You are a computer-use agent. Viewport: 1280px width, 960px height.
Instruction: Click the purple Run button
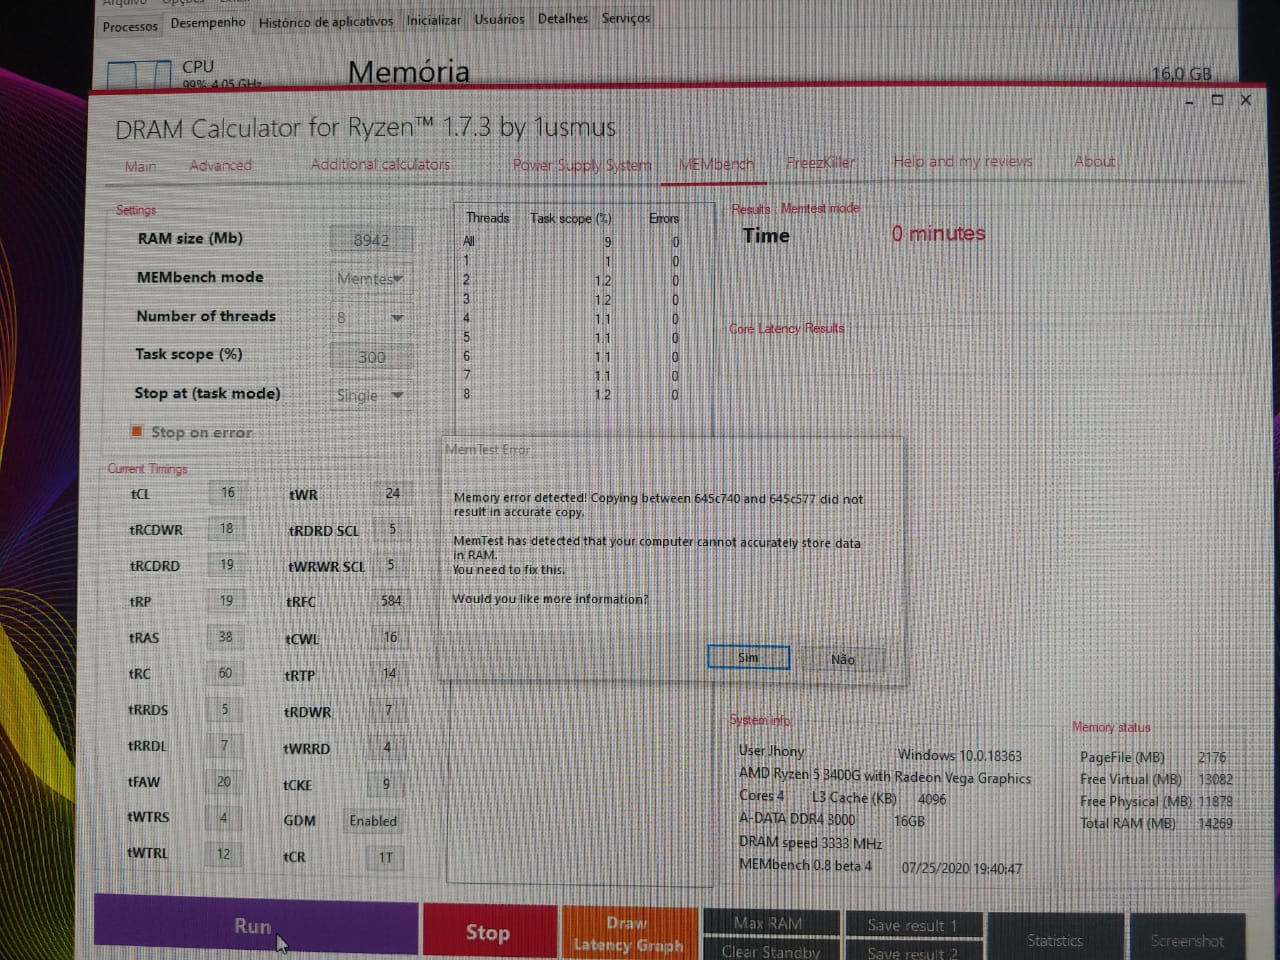(255, 926)
